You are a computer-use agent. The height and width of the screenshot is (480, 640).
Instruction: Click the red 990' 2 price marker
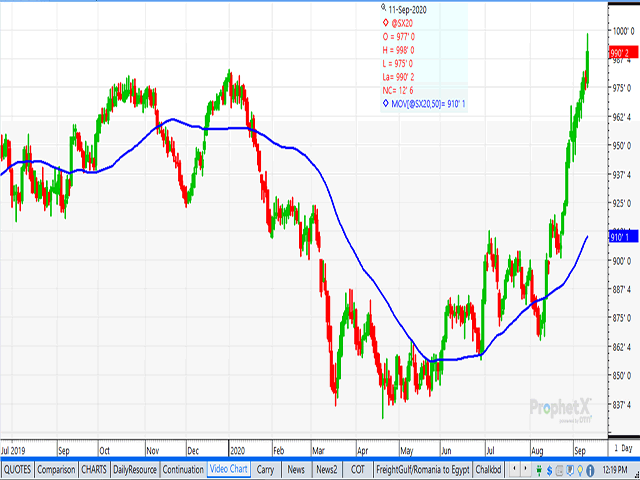(623, 53)
